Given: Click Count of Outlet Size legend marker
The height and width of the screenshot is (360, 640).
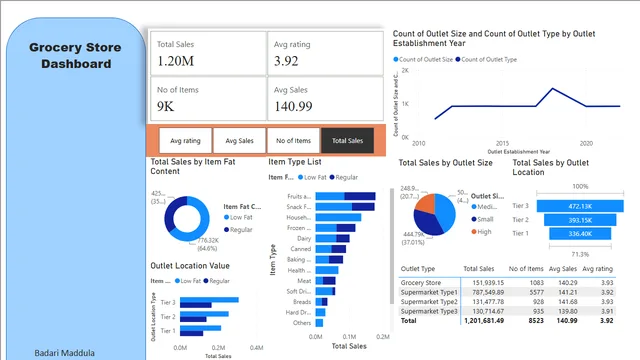Looking at the screenshot, I should [396, 59].
